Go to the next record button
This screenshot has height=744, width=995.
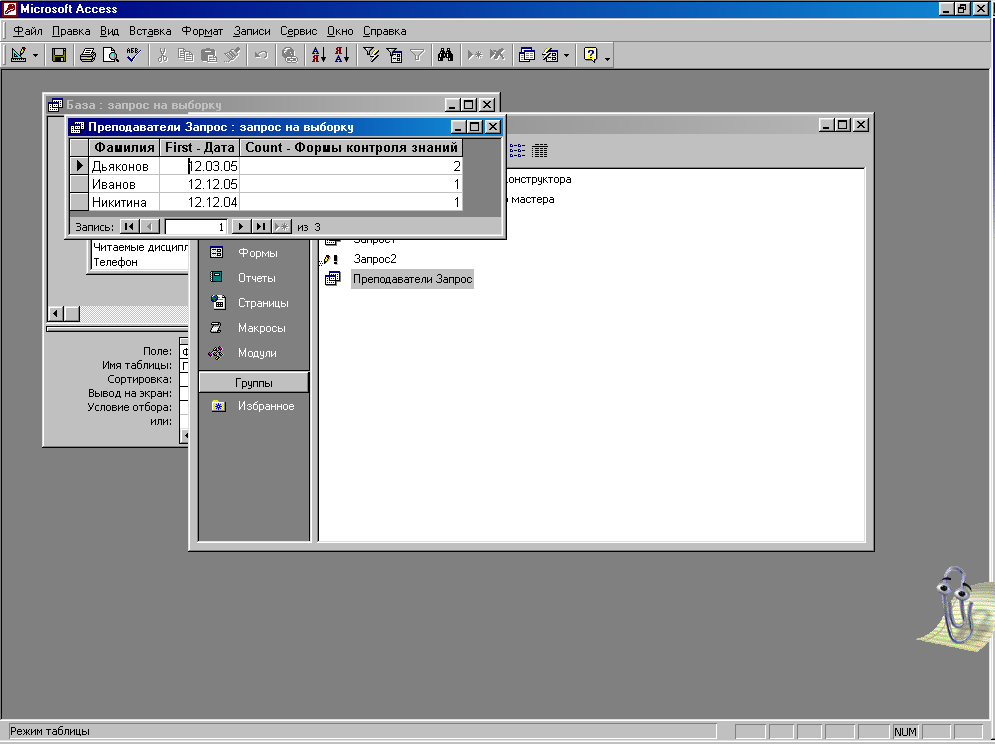point(241,227)
